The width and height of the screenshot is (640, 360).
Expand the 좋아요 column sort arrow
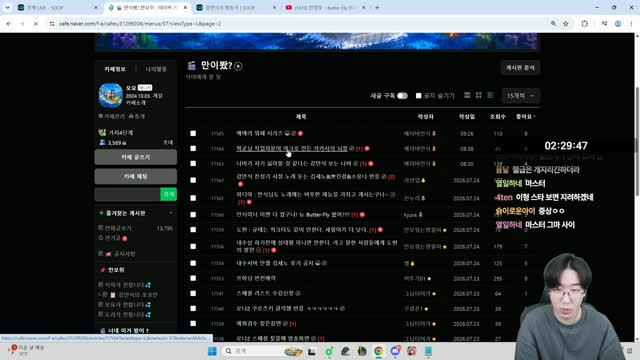click(x=535, y=117)
